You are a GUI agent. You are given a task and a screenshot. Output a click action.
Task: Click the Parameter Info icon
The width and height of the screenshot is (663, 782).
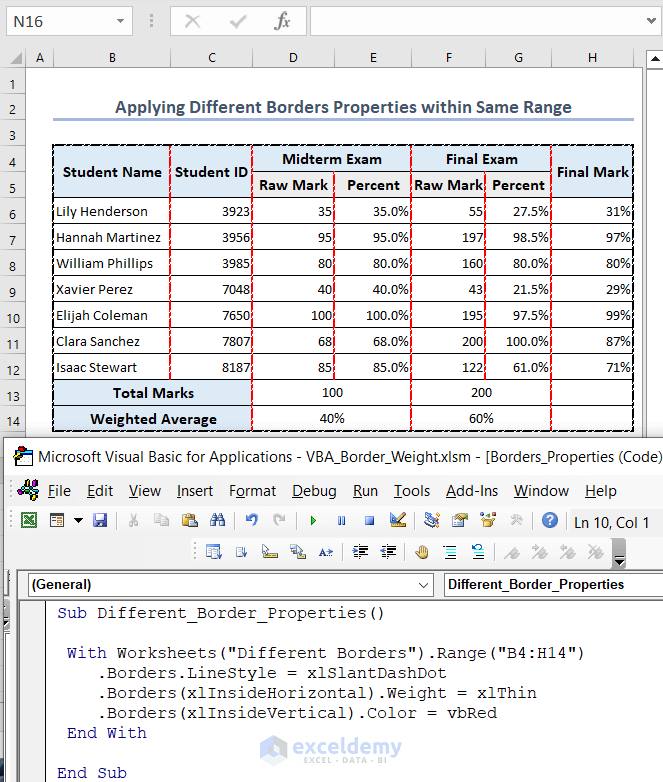pyautogui.click(x=298, y=552)
